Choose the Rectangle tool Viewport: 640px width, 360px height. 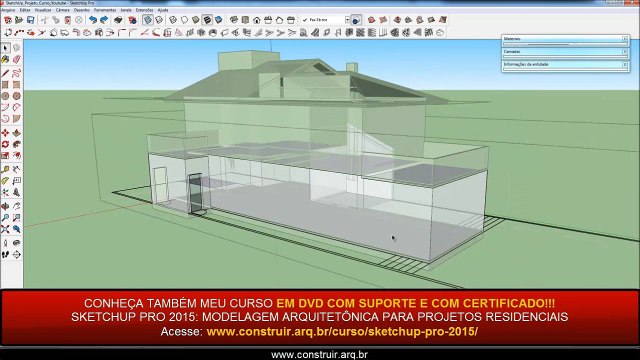5,84
